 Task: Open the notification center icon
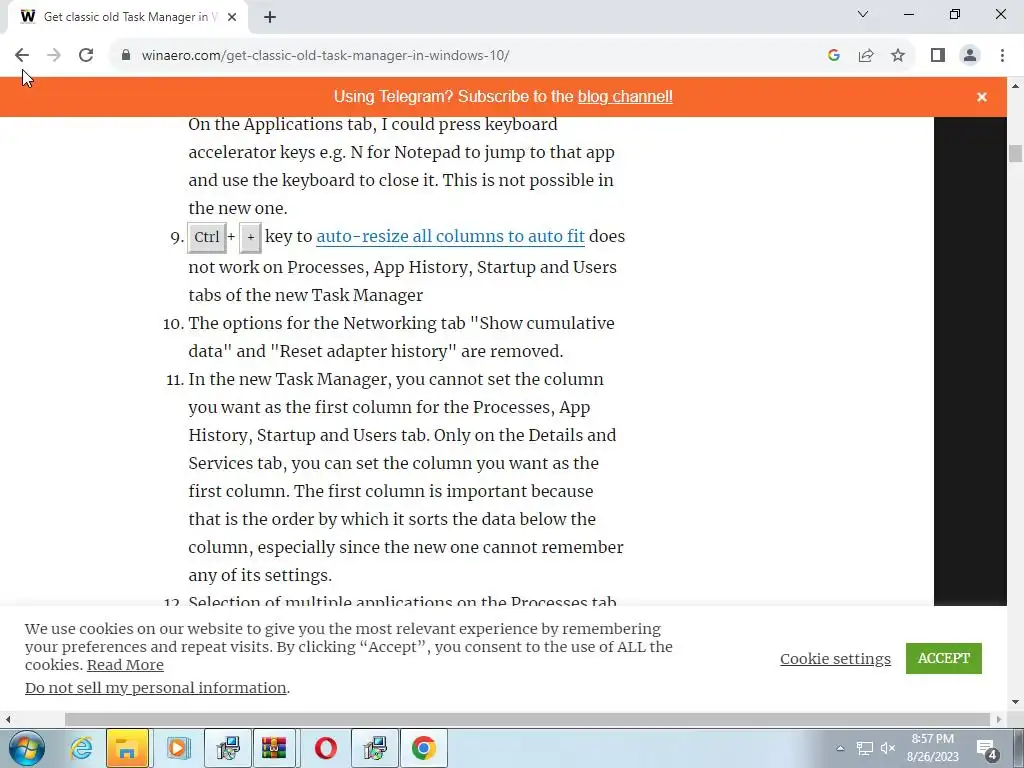click(x=985, y=748)
